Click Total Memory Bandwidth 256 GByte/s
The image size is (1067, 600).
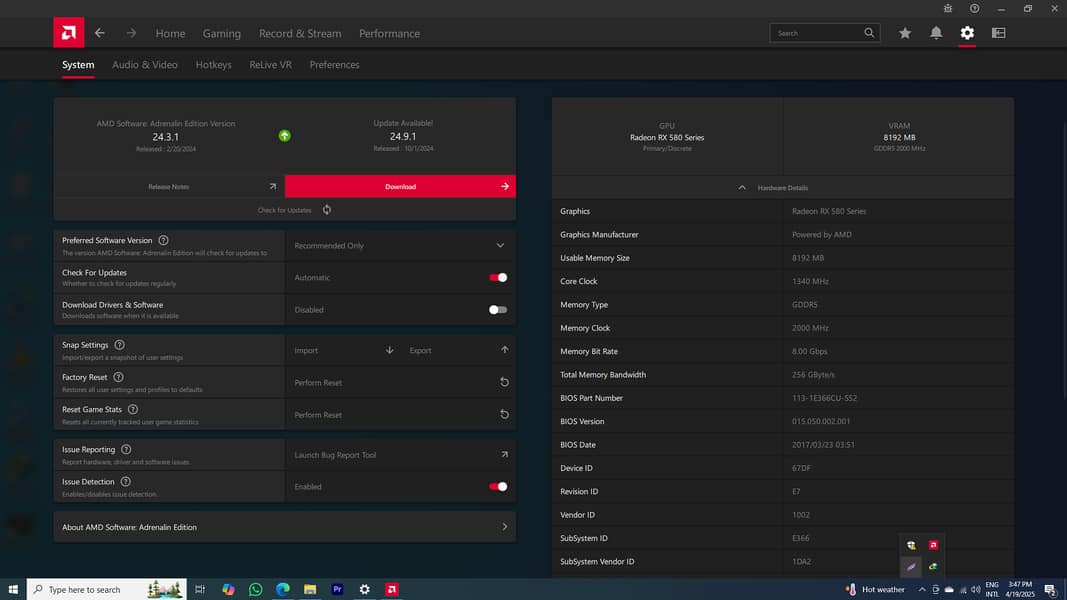812,375
